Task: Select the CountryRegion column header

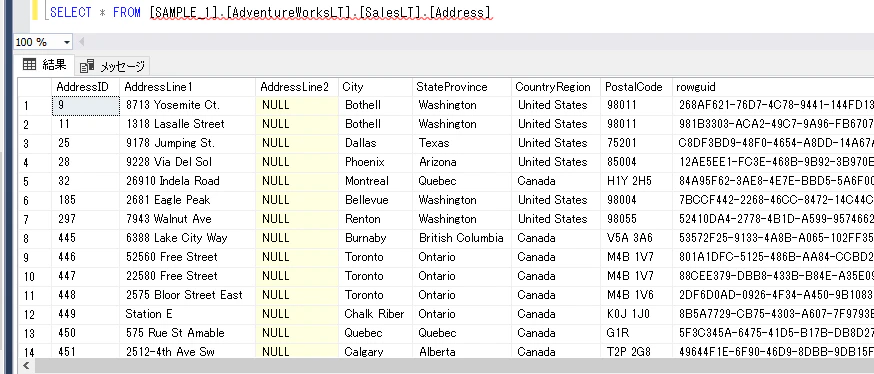Action: pyautogui.click(x=556, y=87)
